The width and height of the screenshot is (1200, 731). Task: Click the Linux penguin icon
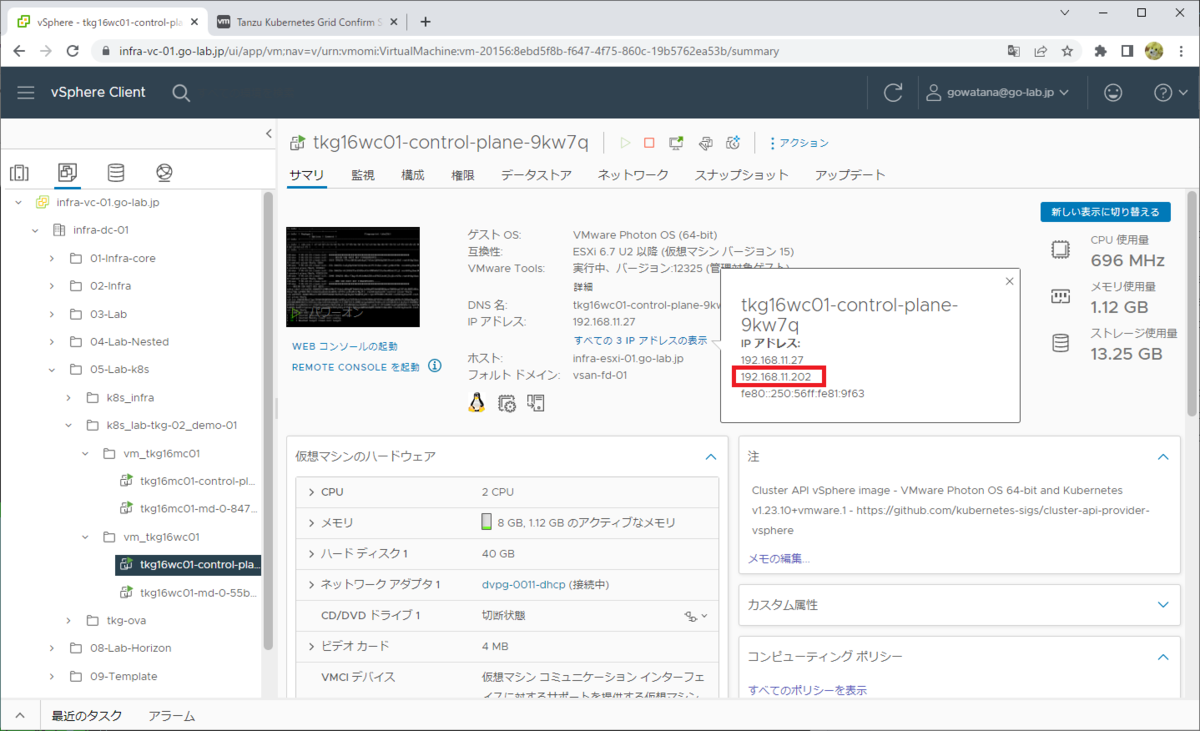point(477,403)
